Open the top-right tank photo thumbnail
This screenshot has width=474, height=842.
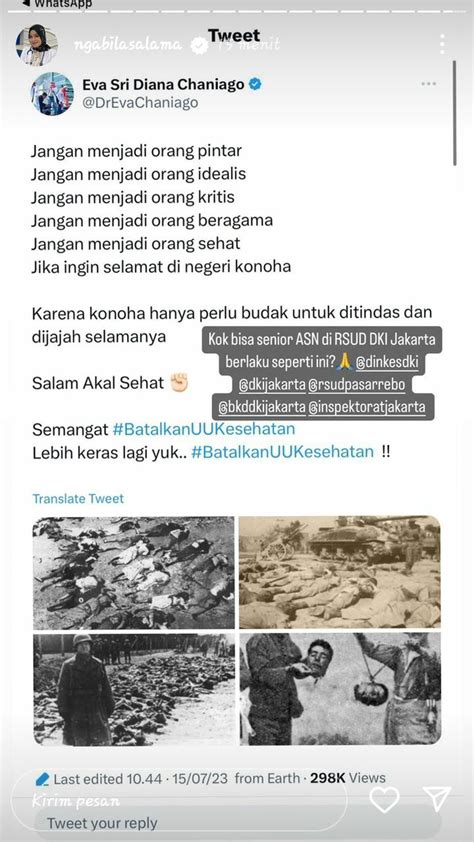[x=340, y=572]
